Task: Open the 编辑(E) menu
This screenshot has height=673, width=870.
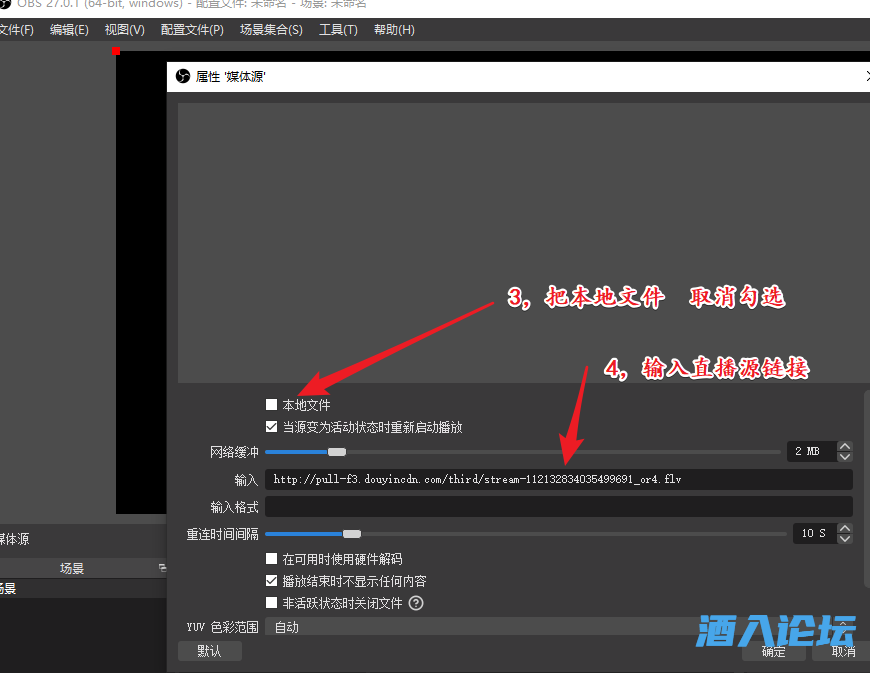Action: (x=69, y=30)
